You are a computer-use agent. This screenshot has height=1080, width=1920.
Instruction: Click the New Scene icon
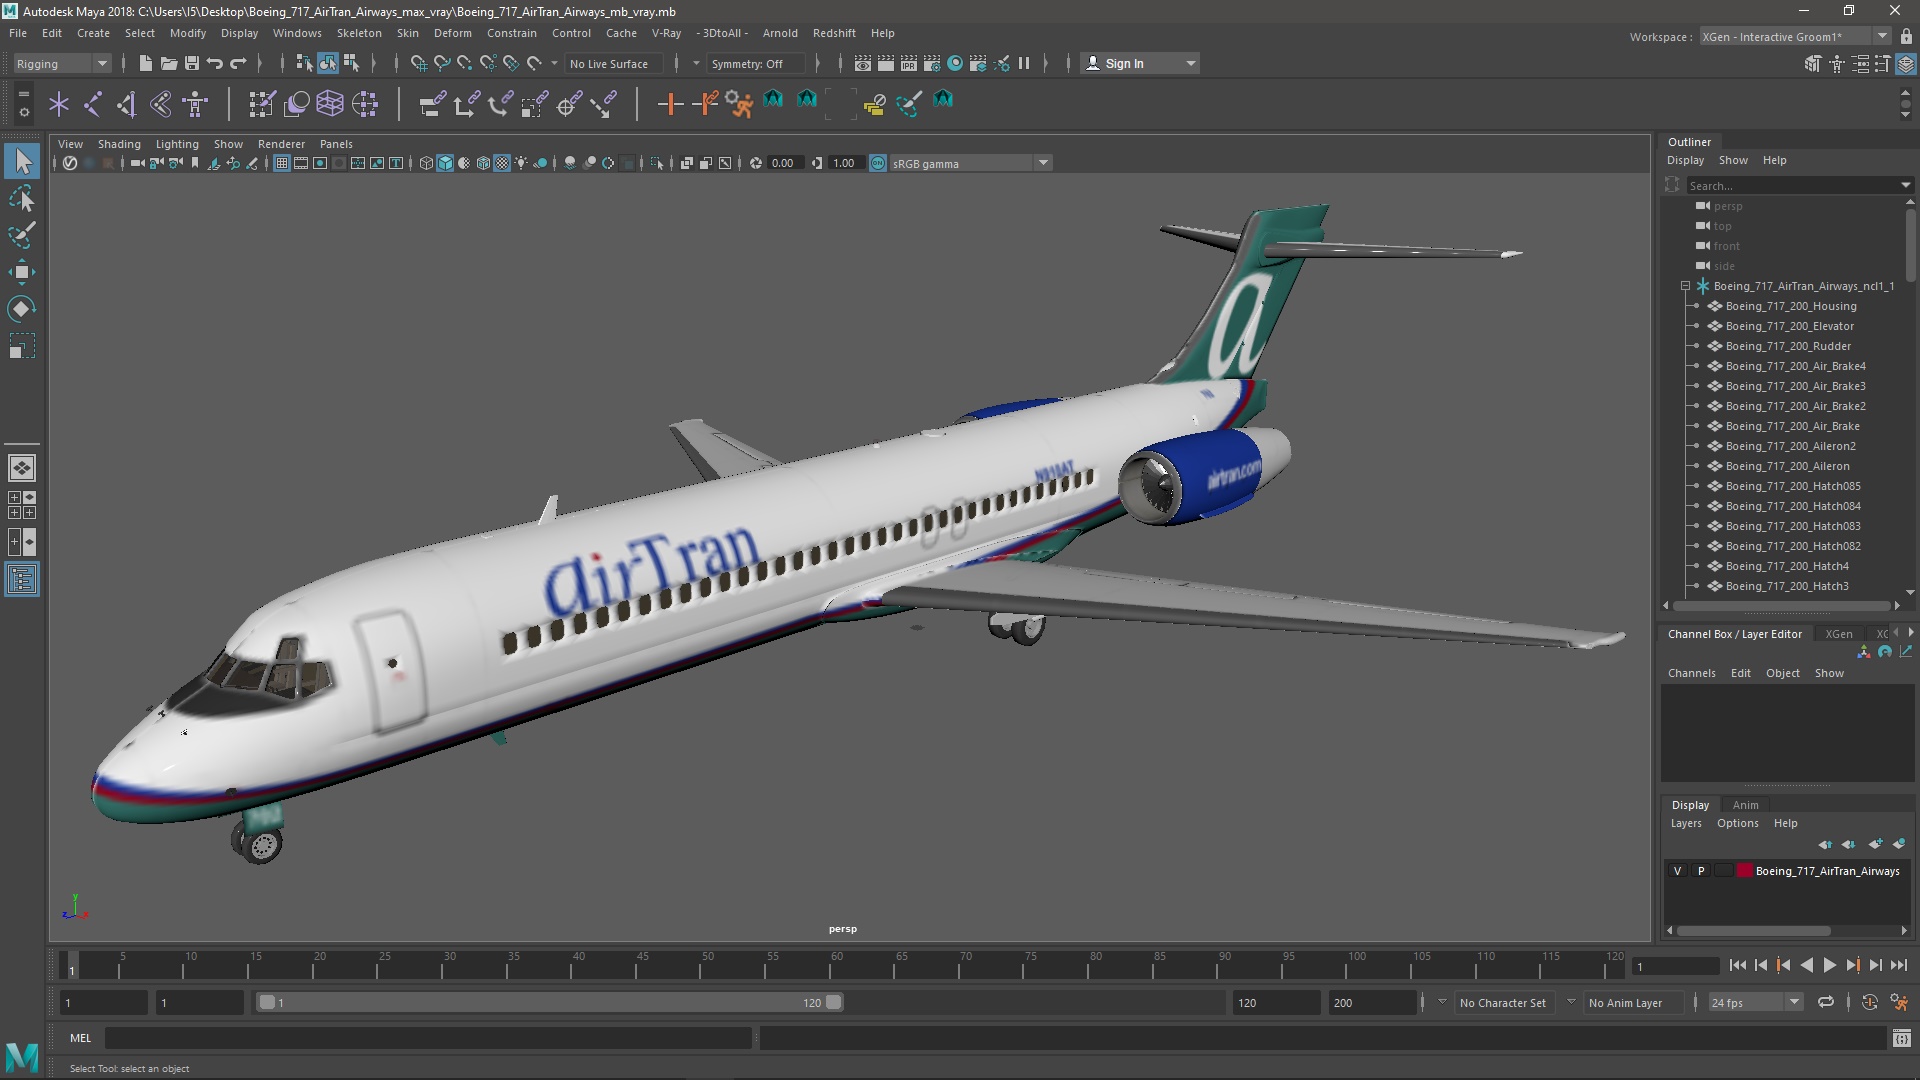click(146, 63)
